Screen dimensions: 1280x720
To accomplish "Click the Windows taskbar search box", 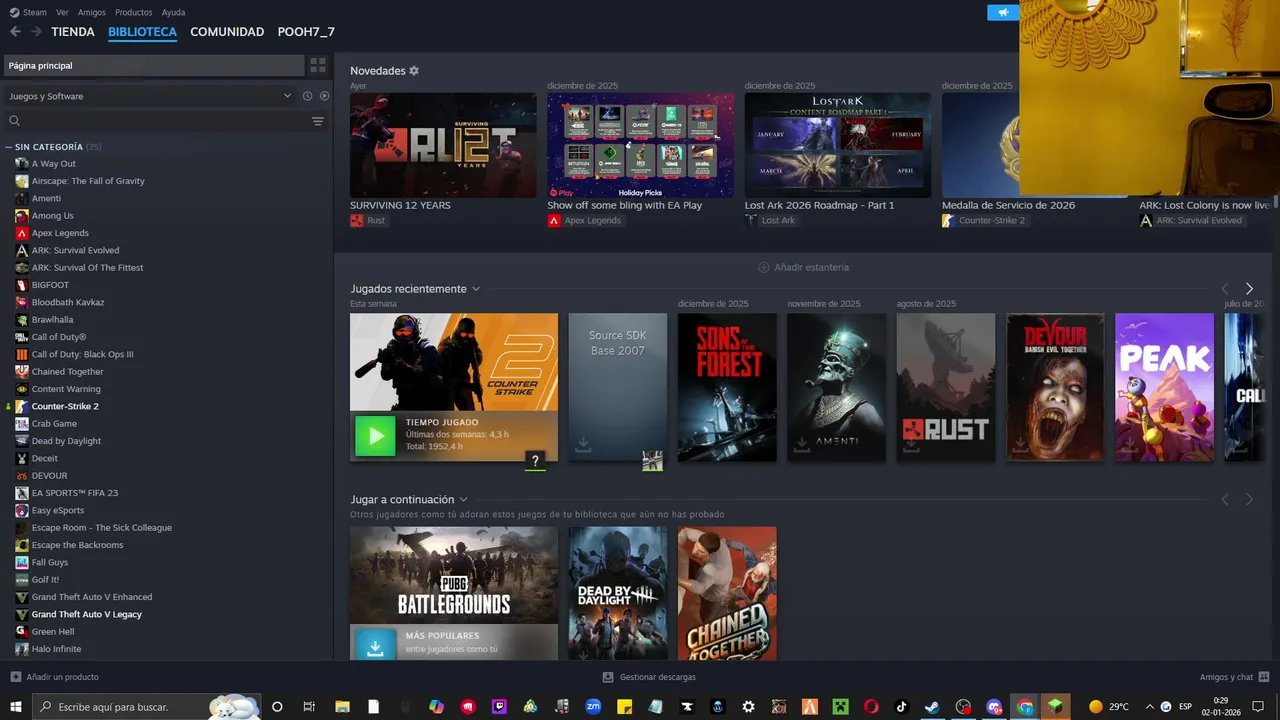I will [147, 706].
